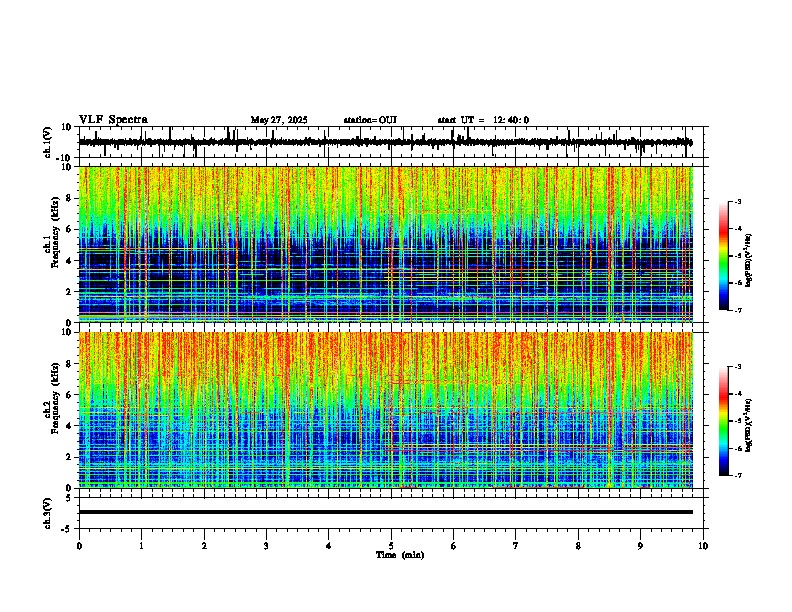Screen dimensions: 792x612
Task: Click the time axis tick label "6"
Action: [x=453, y=546]
